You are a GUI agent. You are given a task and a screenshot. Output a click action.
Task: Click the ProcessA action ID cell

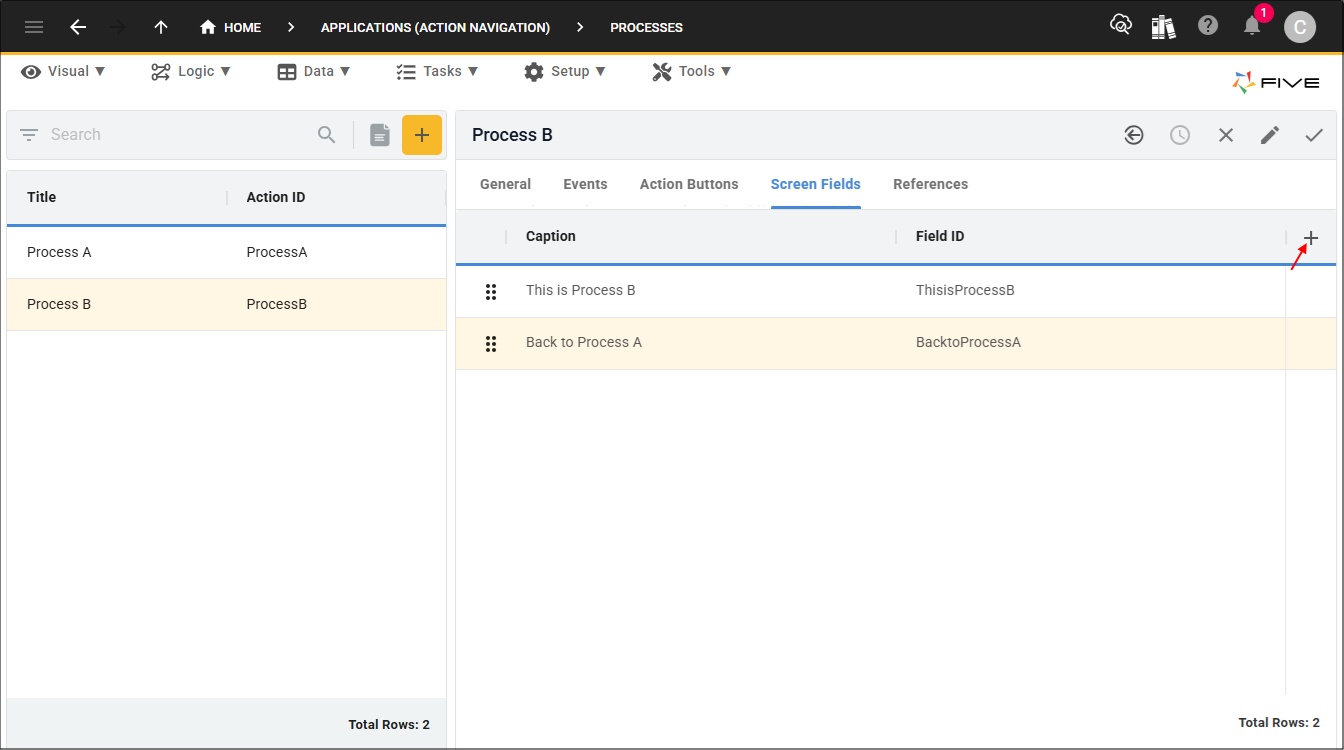click(277, 252)
